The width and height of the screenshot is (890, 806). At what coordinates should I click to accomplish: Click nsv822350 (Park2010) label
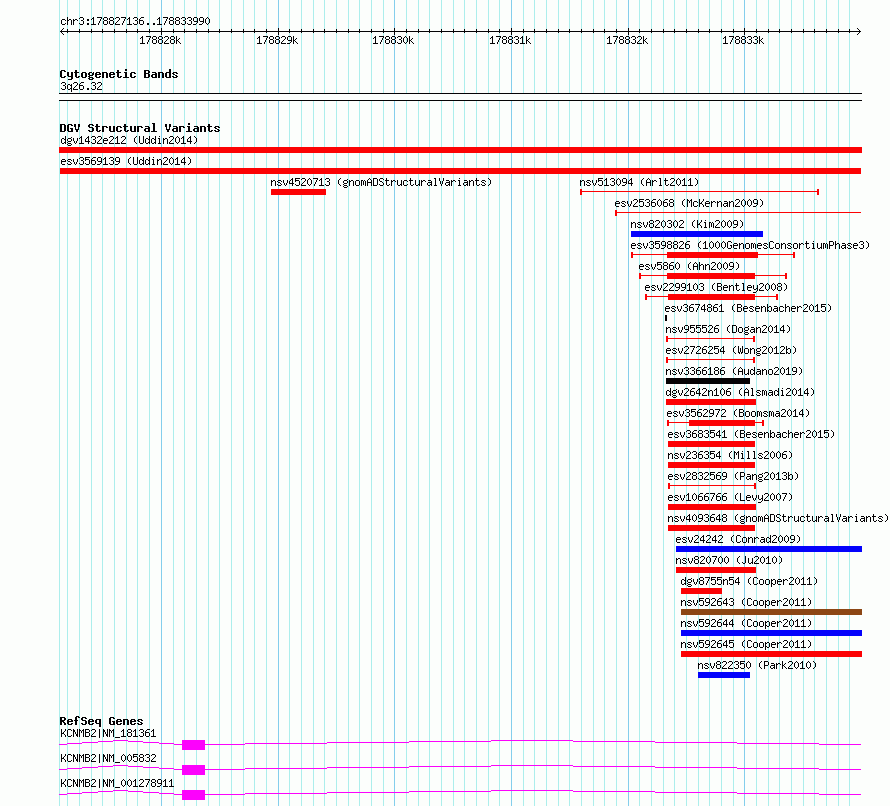click(757, 665)
